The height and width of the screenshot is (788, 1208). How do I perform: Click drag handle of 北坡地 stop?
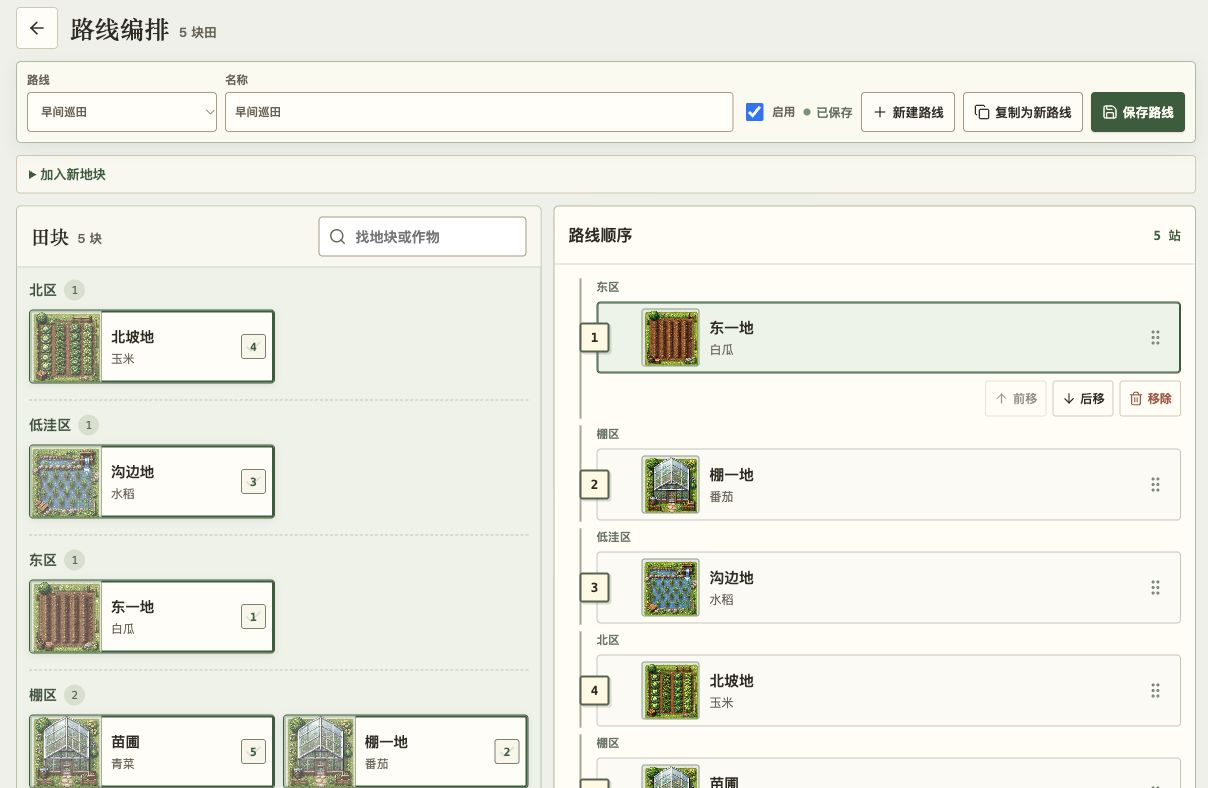(x=1155, y=690)
